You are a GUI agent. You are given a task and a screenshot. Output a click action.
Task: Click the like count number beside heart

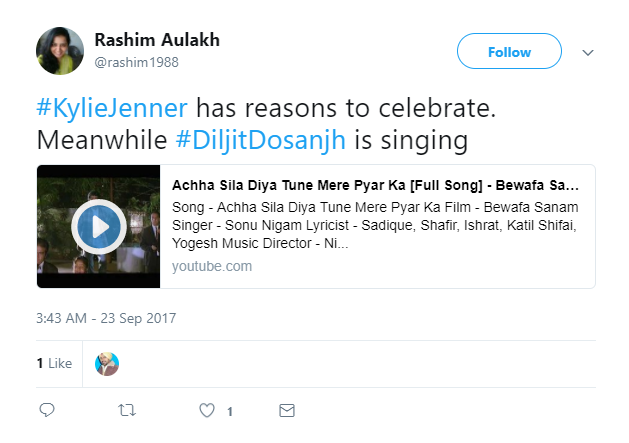coord(230,411)
